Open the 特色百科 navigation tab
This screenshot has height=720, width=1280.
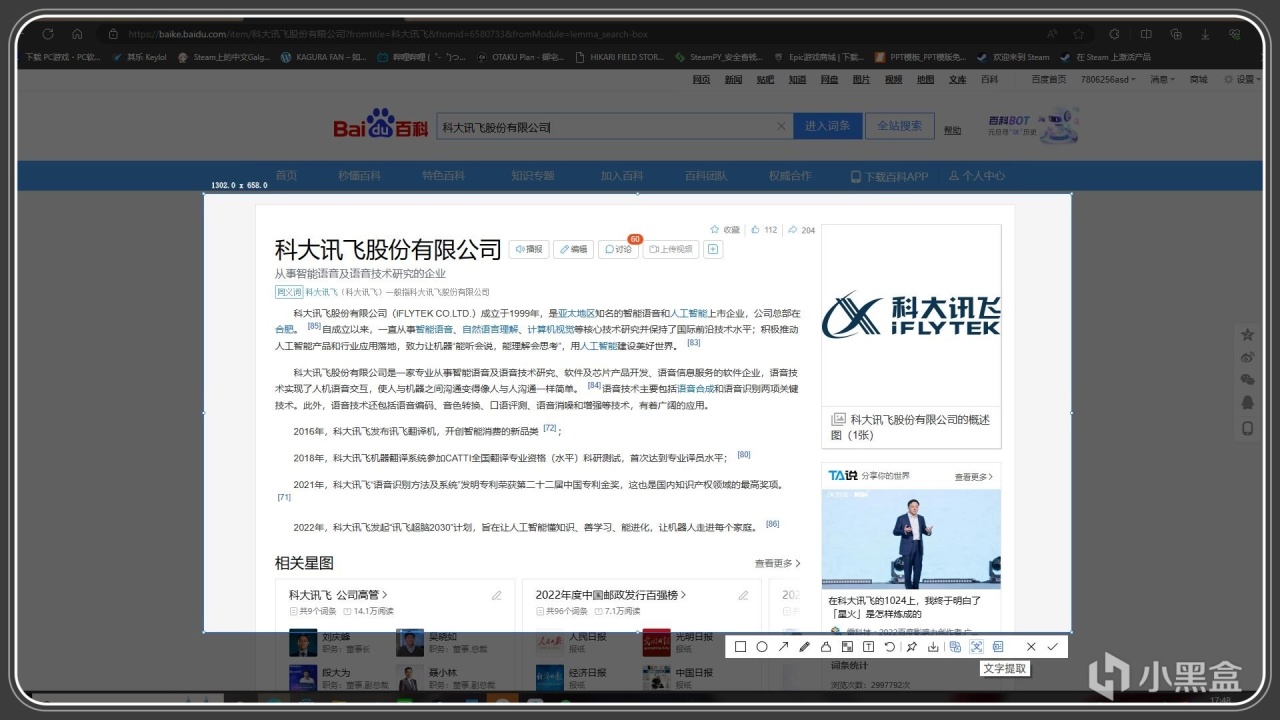point(443,176)
